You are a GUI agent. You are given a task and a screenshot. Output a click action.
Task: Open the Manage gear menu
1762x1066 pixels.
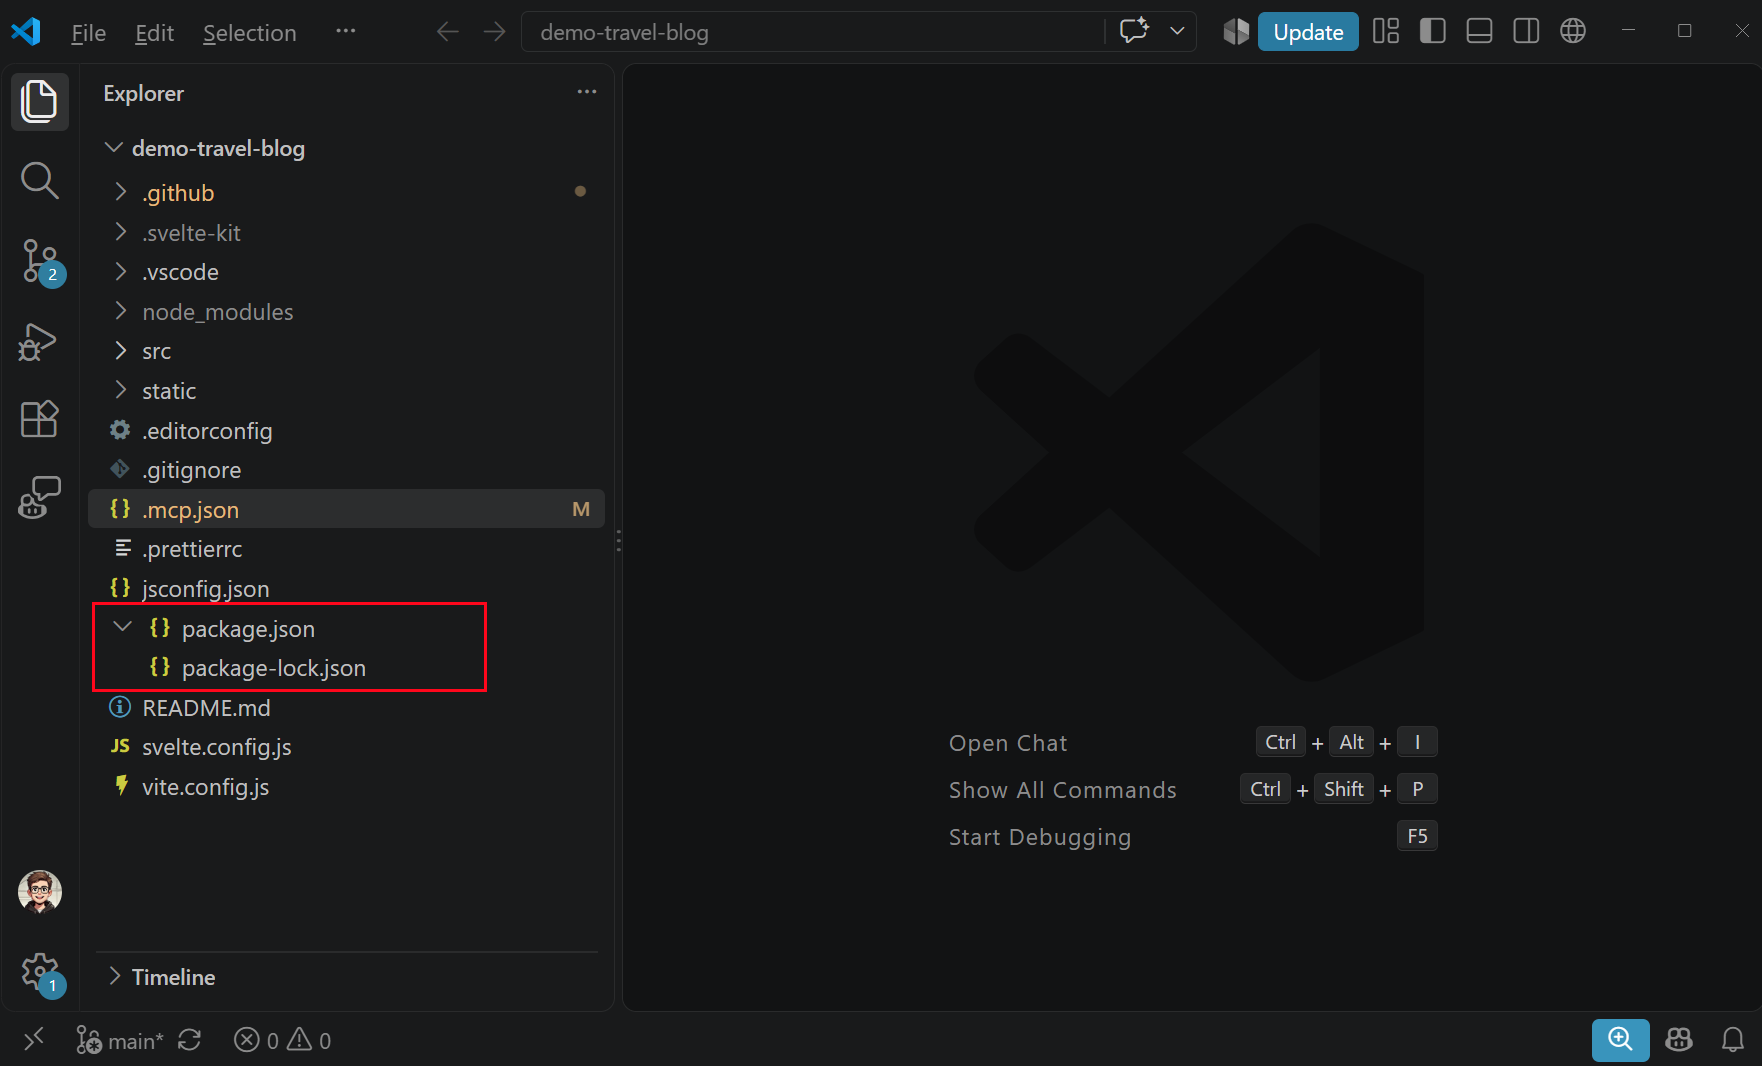pos(40,972)
